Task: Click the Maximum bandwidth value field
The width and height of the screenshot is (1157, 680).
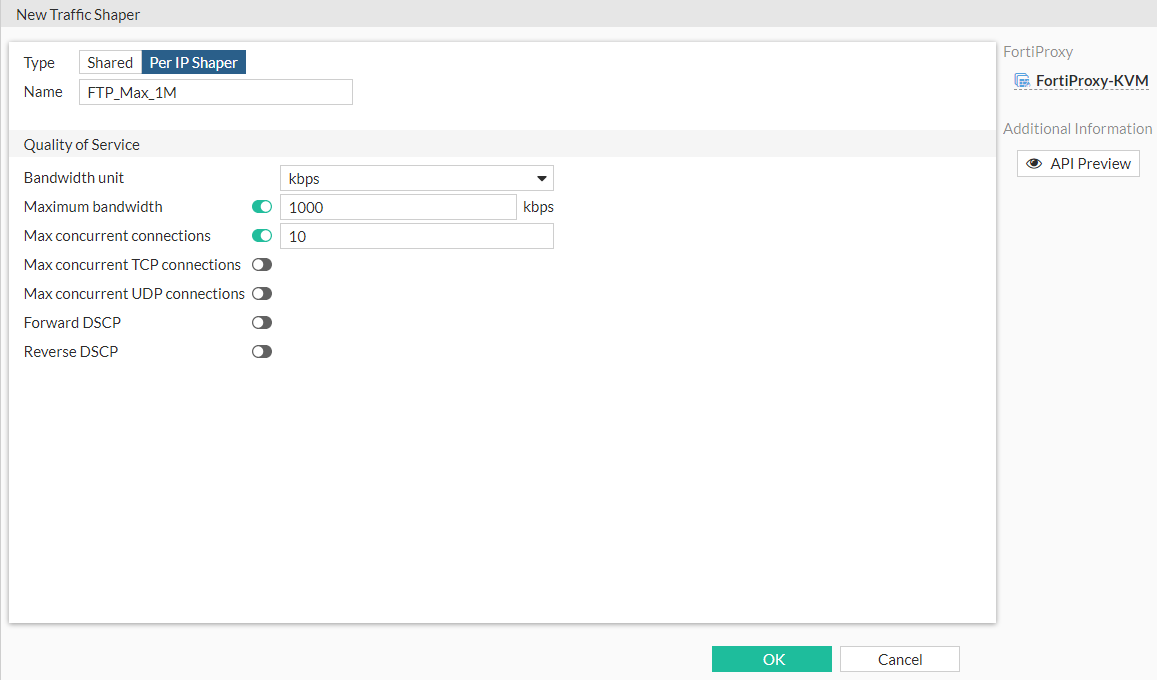Action: click(x=399, y=206)
